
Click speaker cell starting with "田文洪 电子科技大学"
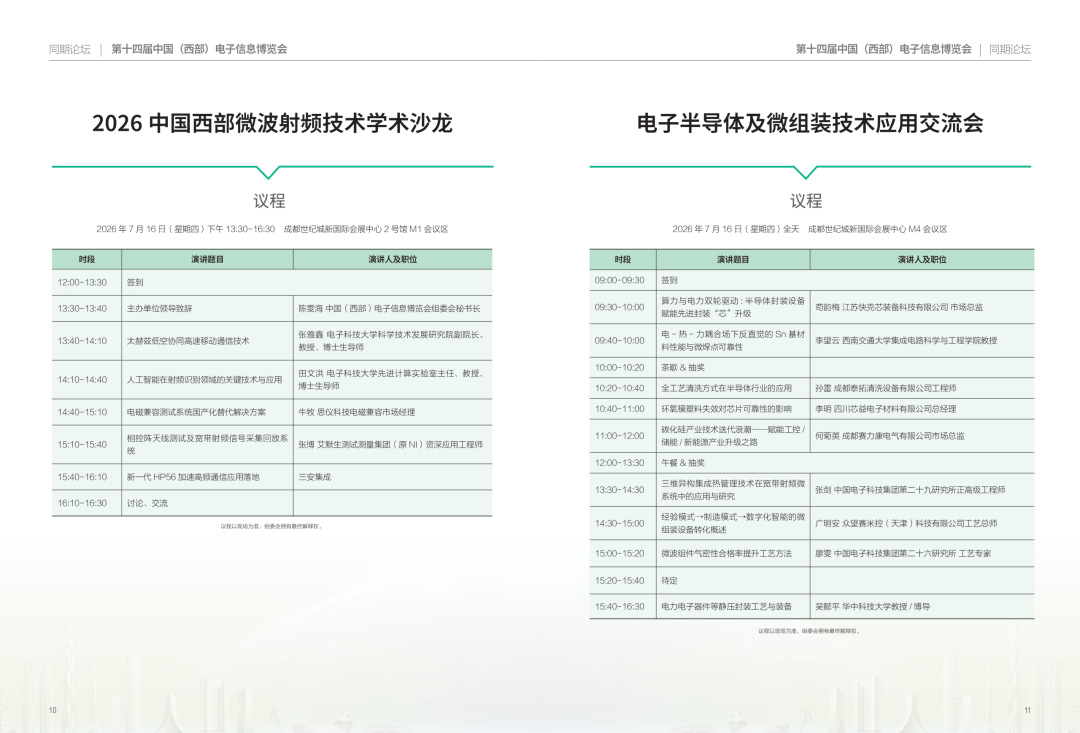coord(391,380)
